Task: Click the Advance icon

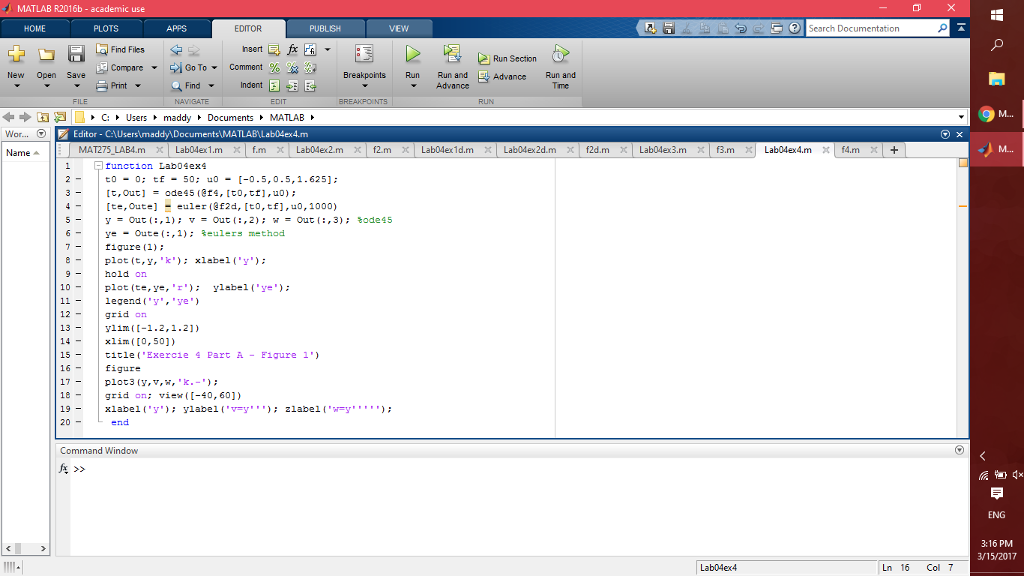Action: tap(485, 76)
